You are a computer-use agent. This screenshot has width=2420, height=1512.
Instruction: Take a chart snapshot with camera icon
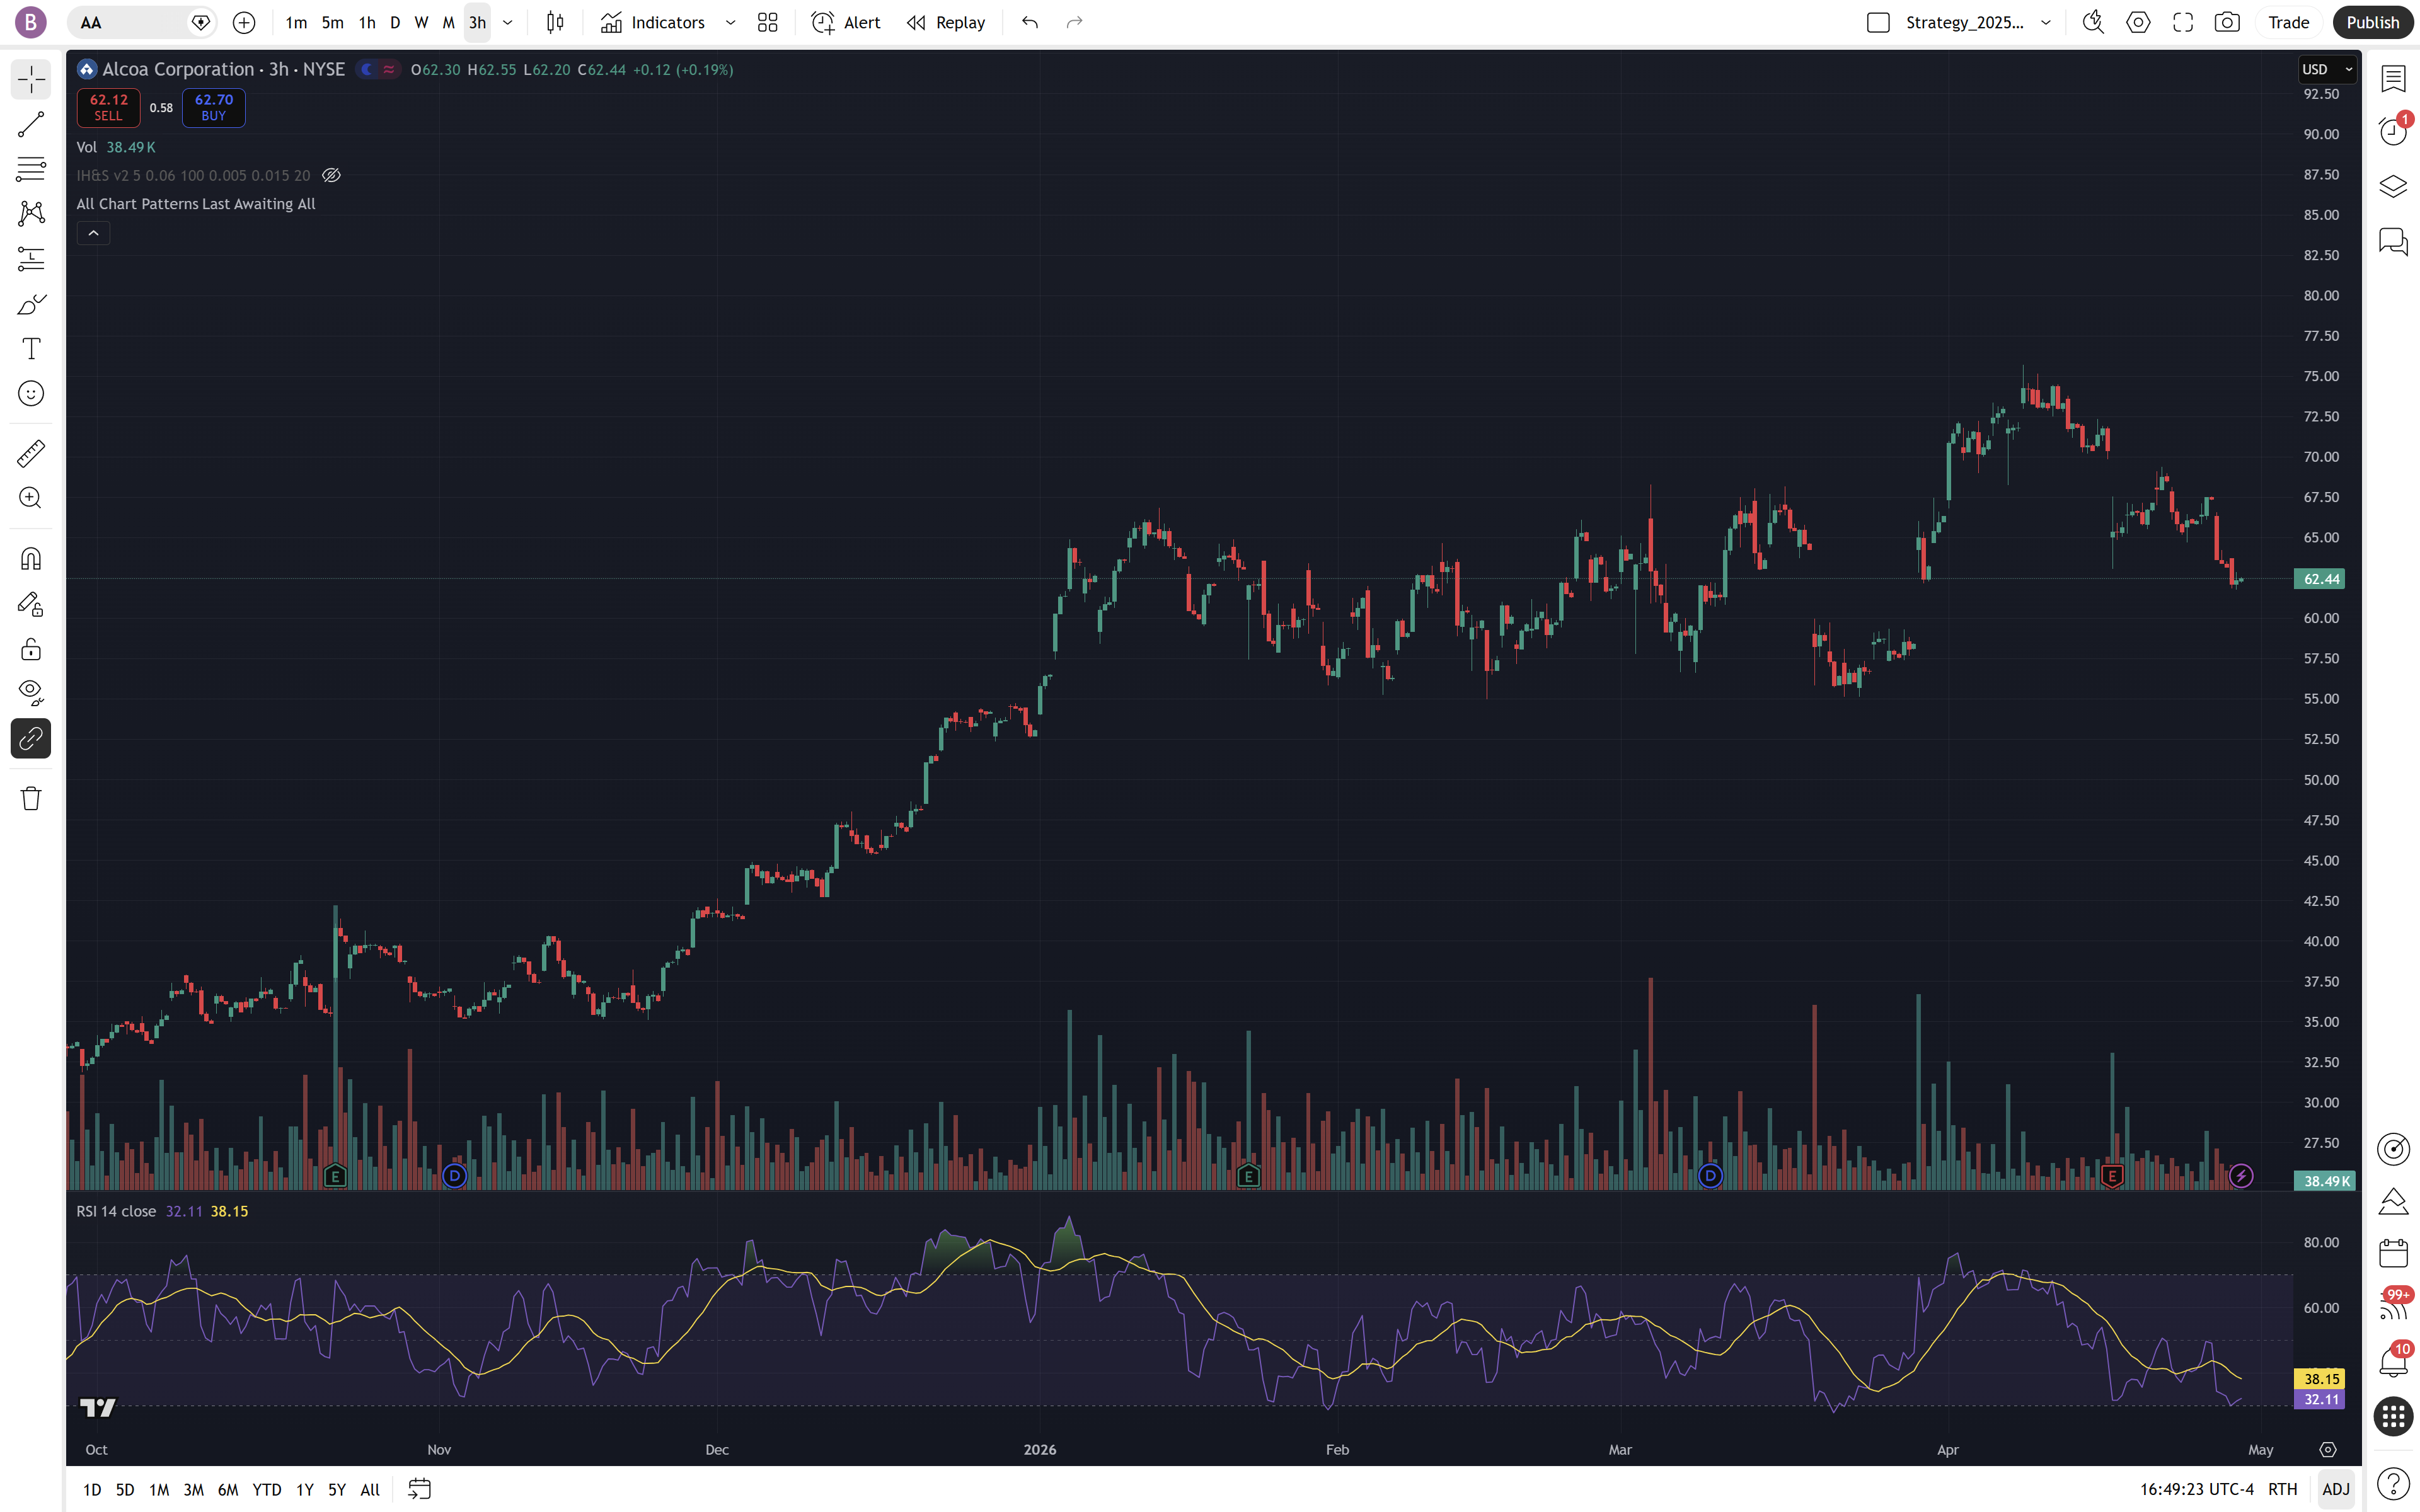coord(2227,22)
